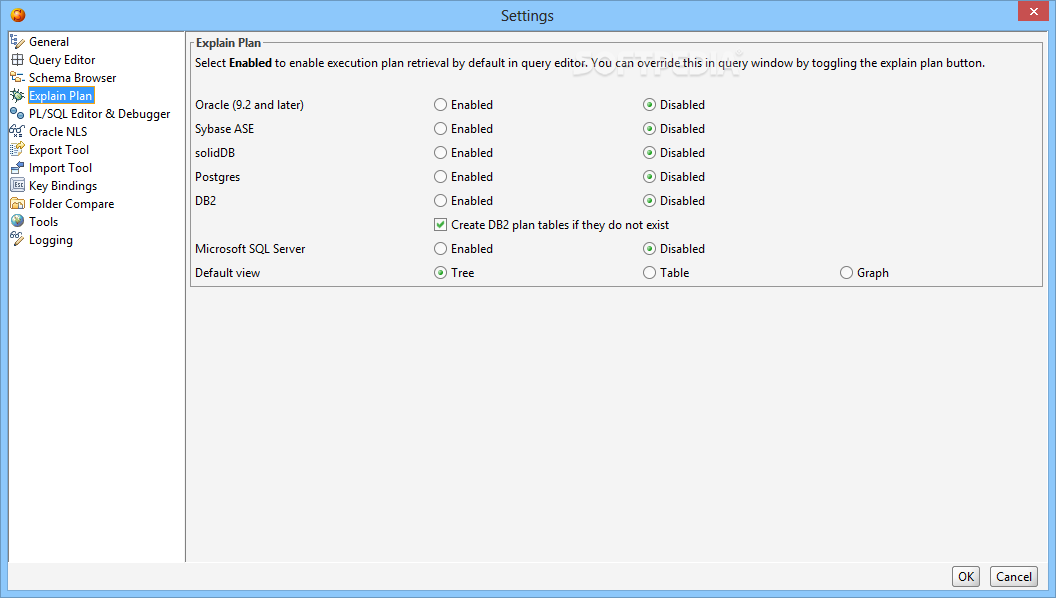The image size is (1056, 598).
Task: Click the Export Tool icon
Action: pos(18,150)
